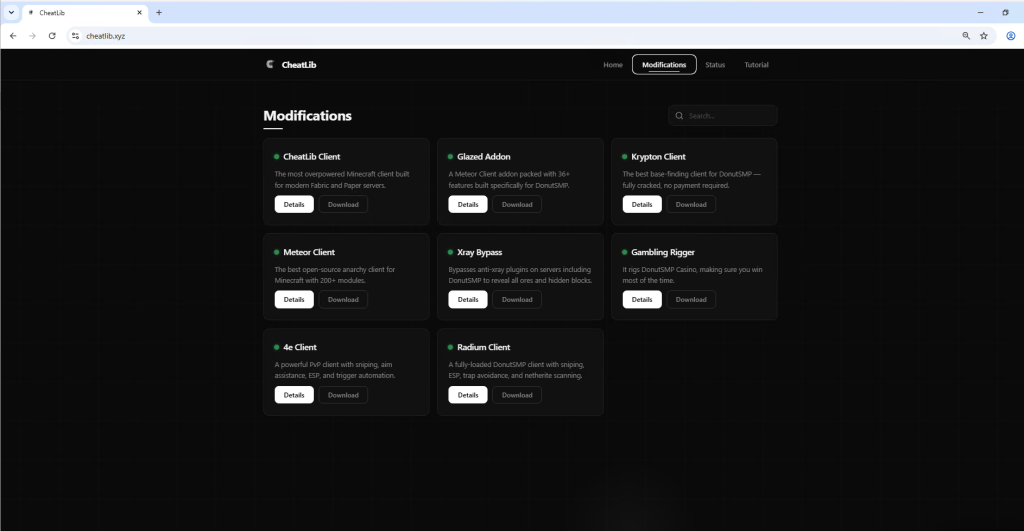The width and height of the screenshot is (1024, 531).
Task: View Details for 4e Client
Action: tap(294, 395)
